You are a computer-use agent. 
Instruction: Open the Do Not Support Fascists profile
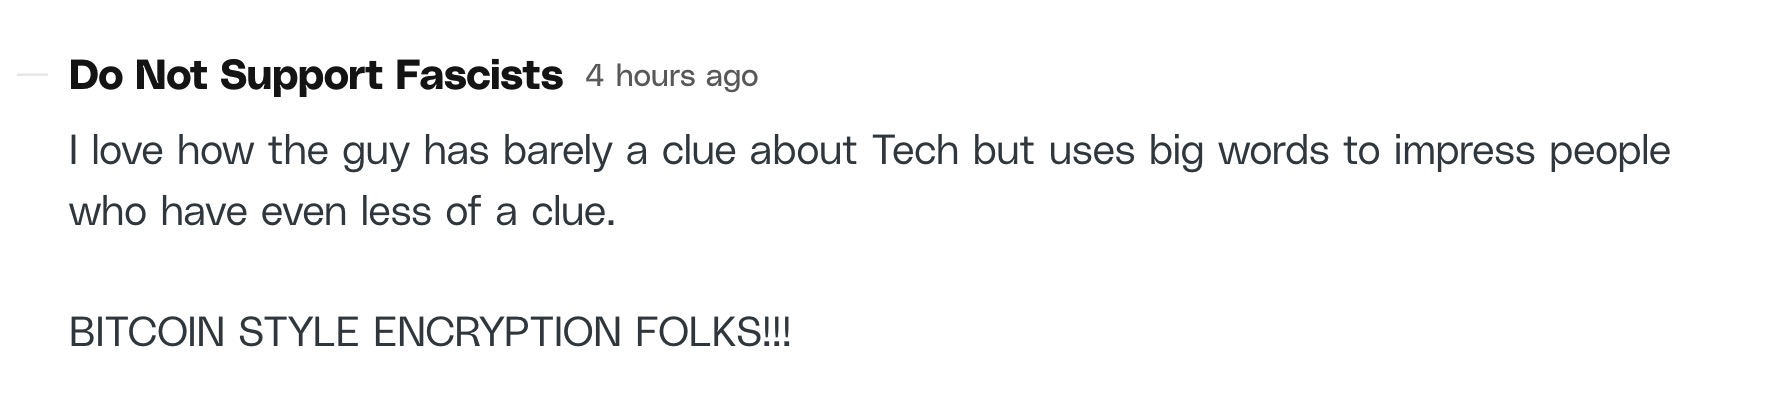(316, 76)
